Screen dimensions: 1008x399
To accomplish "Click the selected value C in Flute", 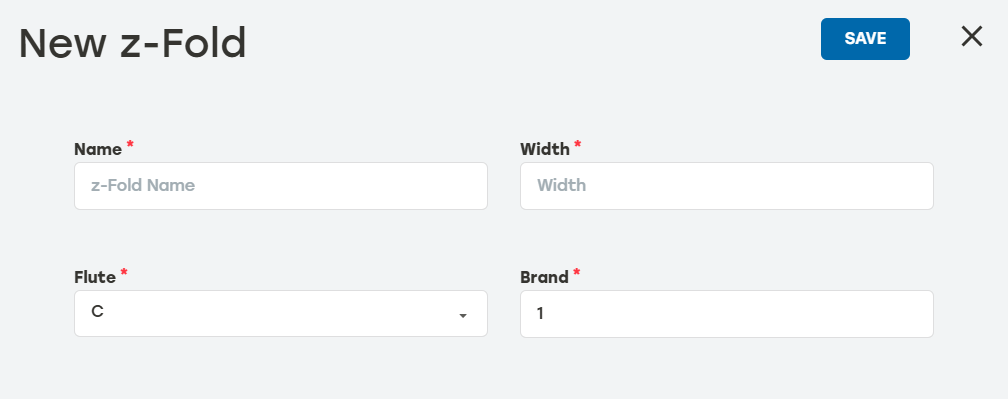I will [97, 312].
